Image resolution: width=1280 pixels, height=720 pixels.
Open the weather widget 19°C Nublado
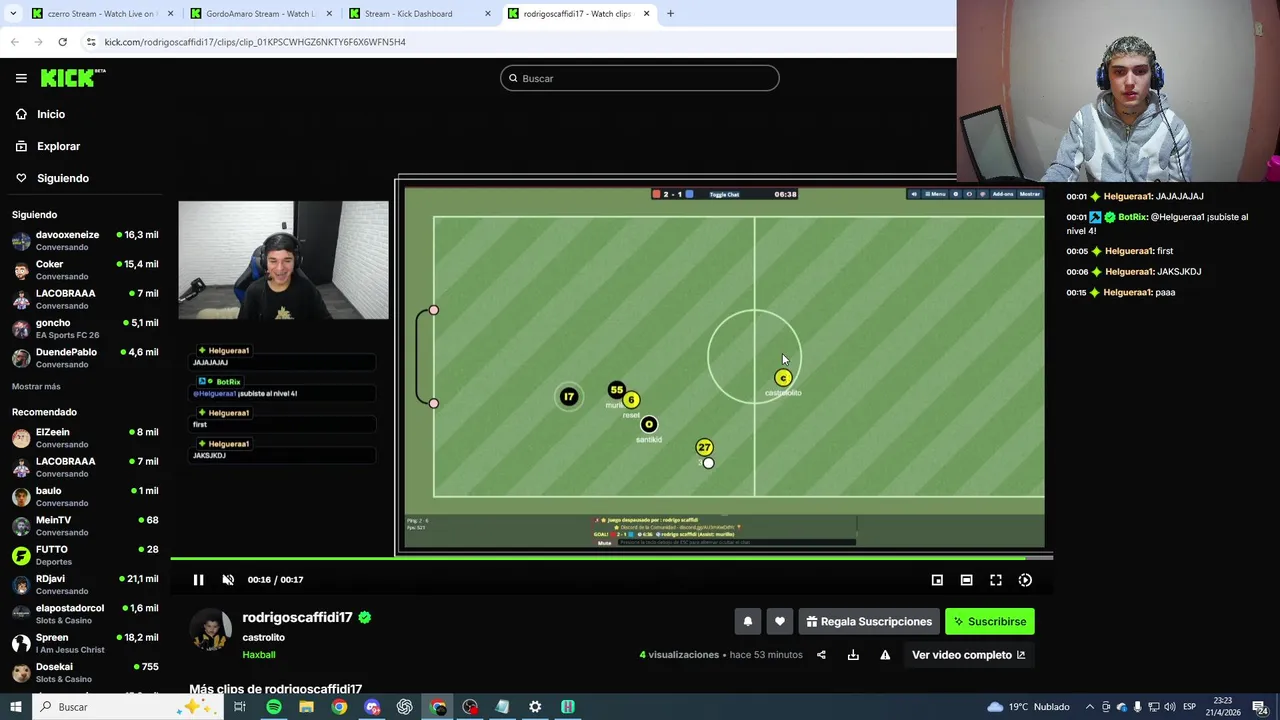coord(1029,707)
